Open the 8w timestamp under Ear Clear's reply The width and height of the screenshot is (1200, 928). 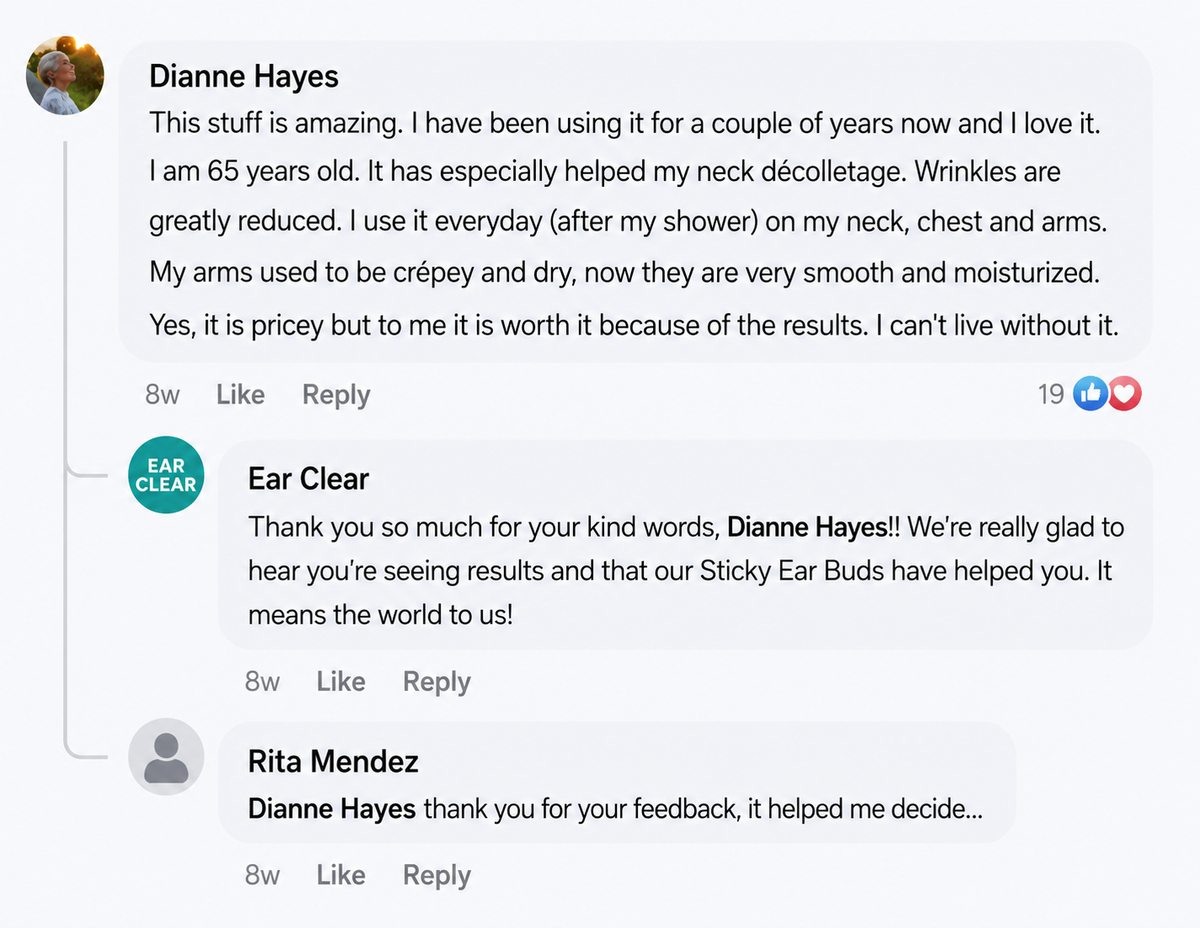[262, 682]
